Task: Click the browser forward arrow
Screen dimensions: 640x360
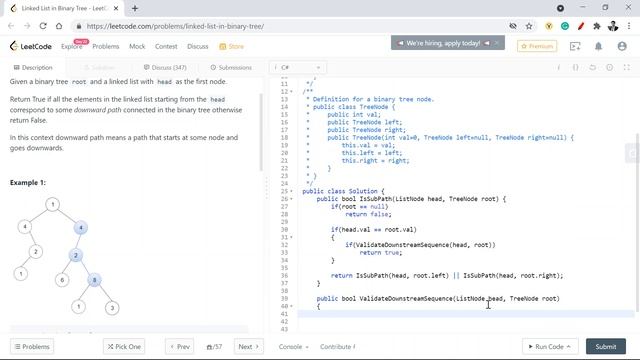Action: point(27,26)
